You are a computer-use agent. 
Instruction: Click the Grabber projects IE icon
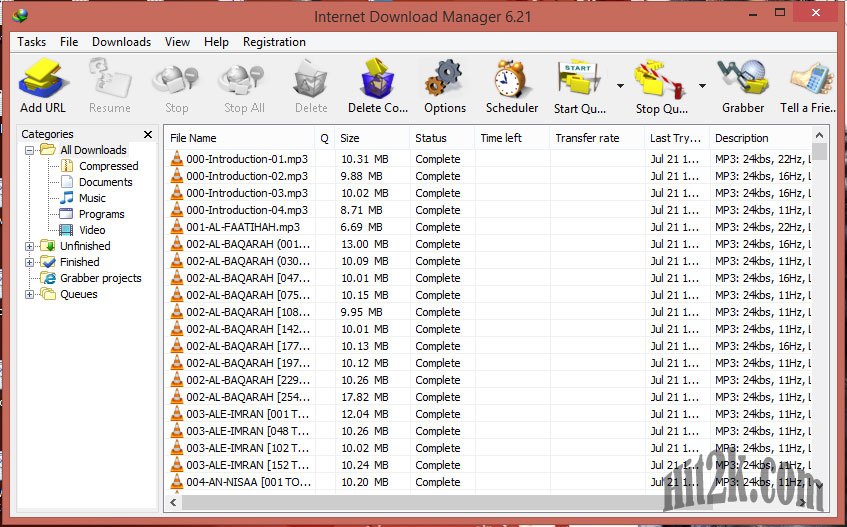click(49, 278)
